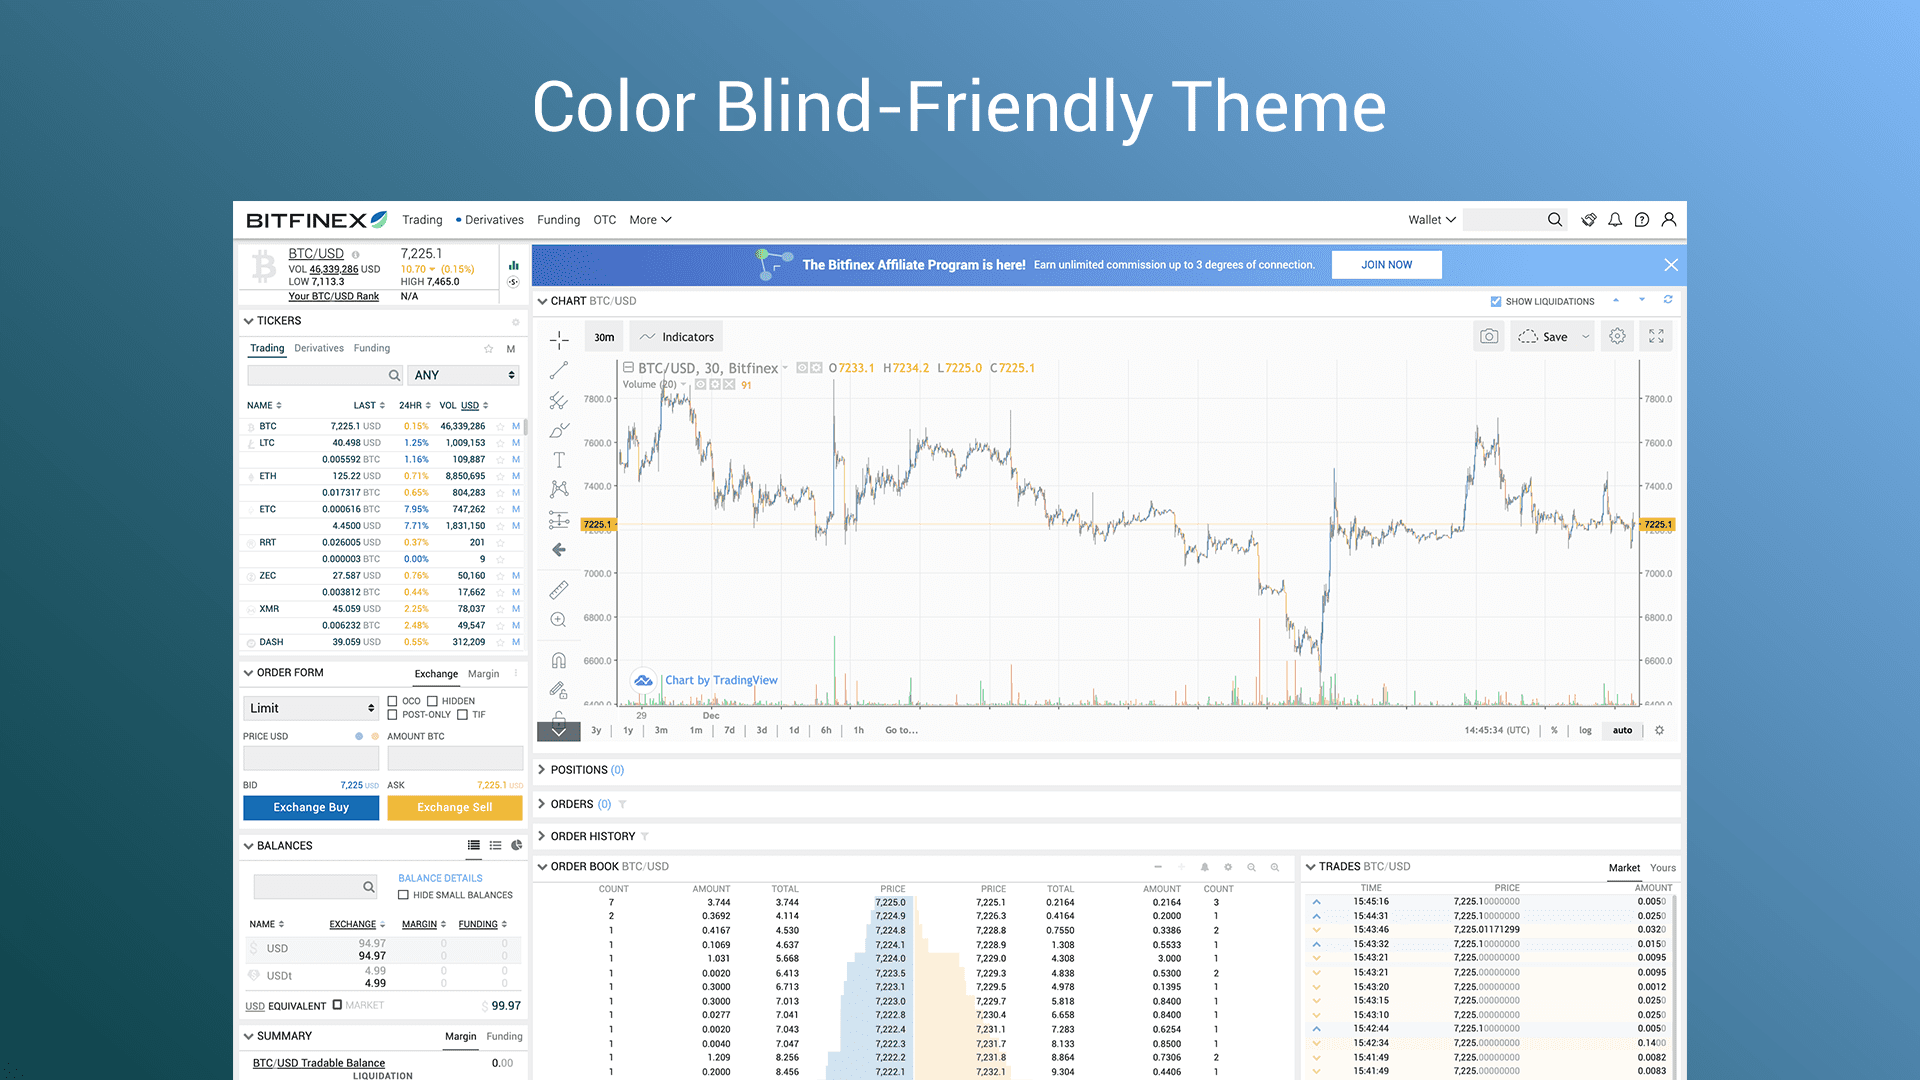Select the chart ruler measure tool
This screenshot has height=1080, width=1920.
[559, 590]
